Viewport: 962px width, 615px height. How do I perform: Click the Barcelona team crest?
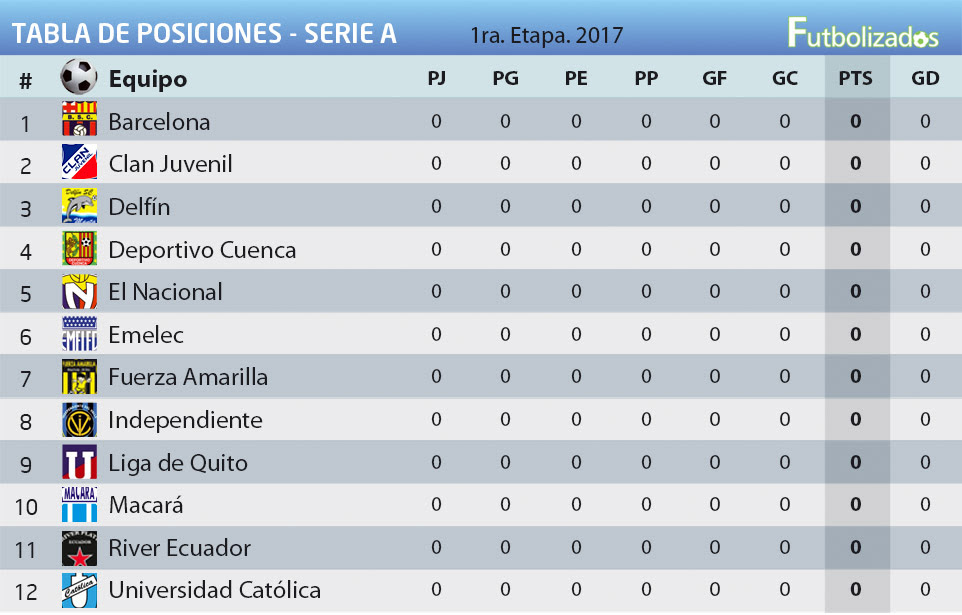[x=79, y=119]
